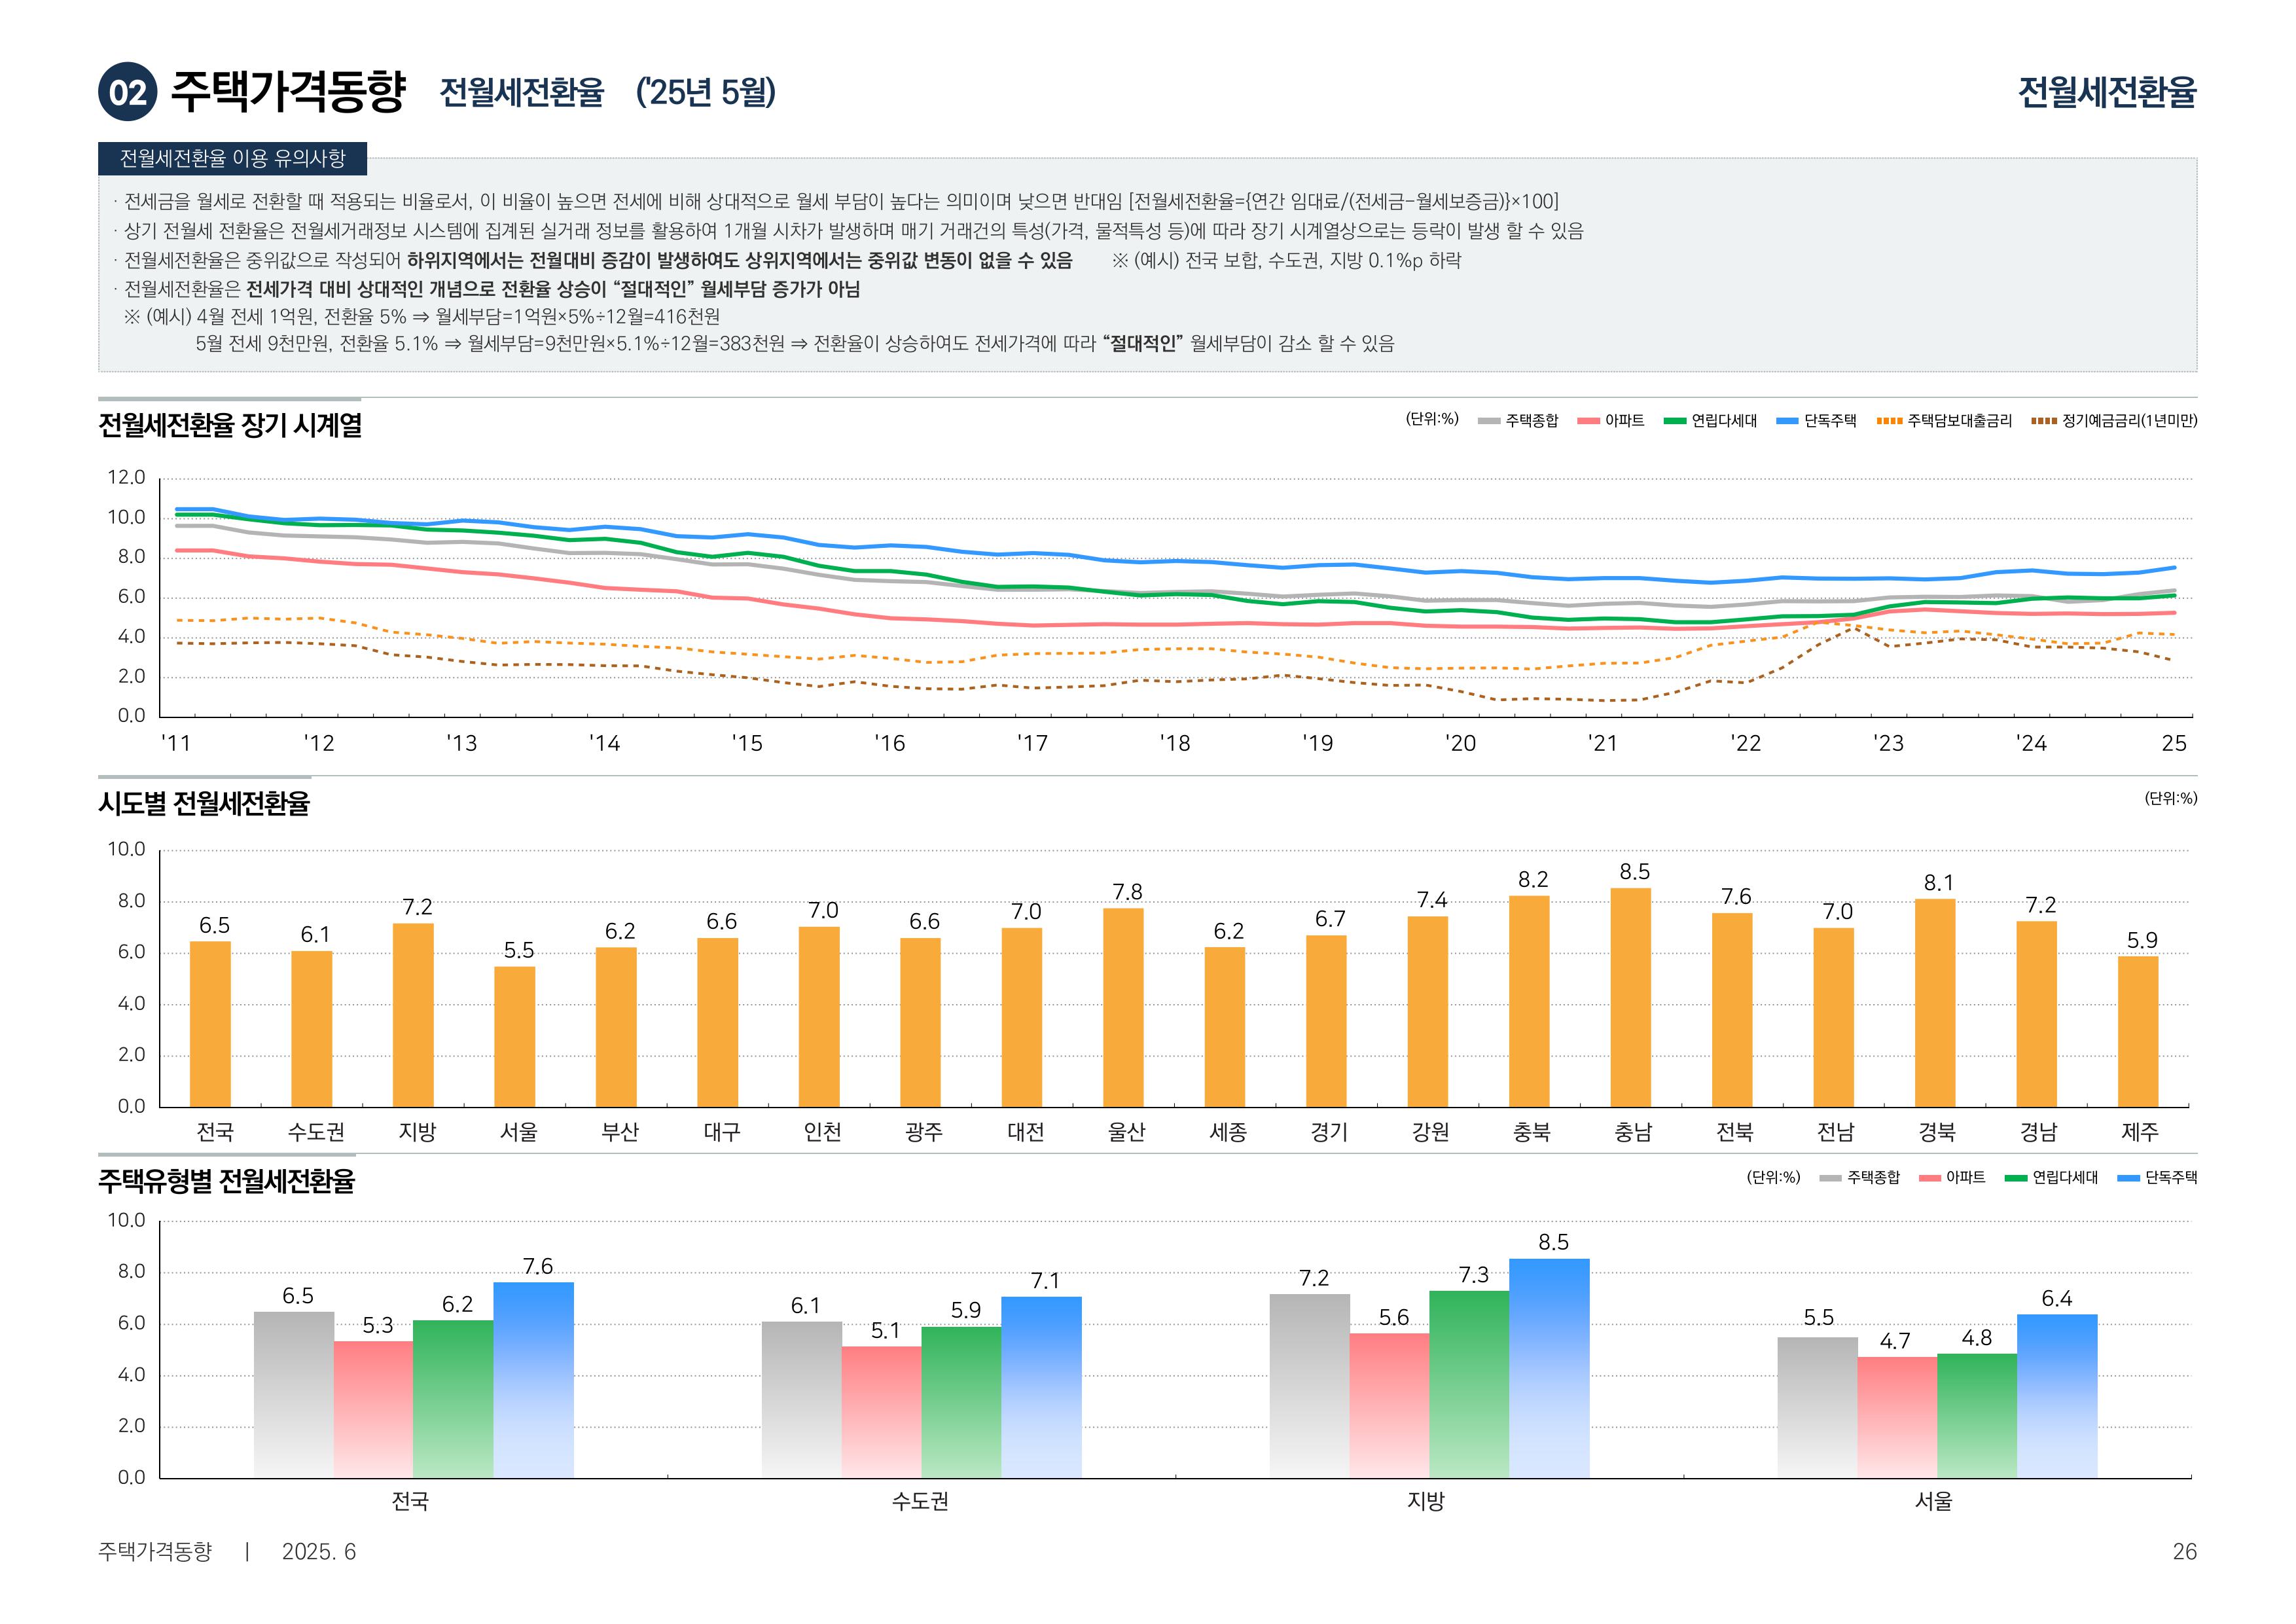Click the gray 주택종합 legend swatch in line chart
2296x1624 pixels.
[1489, 421]
